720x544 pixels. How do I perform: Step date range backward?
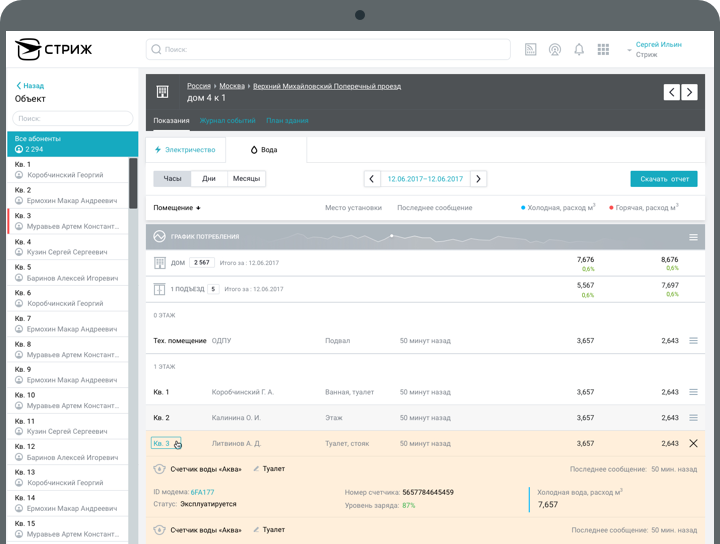[372, 179]
